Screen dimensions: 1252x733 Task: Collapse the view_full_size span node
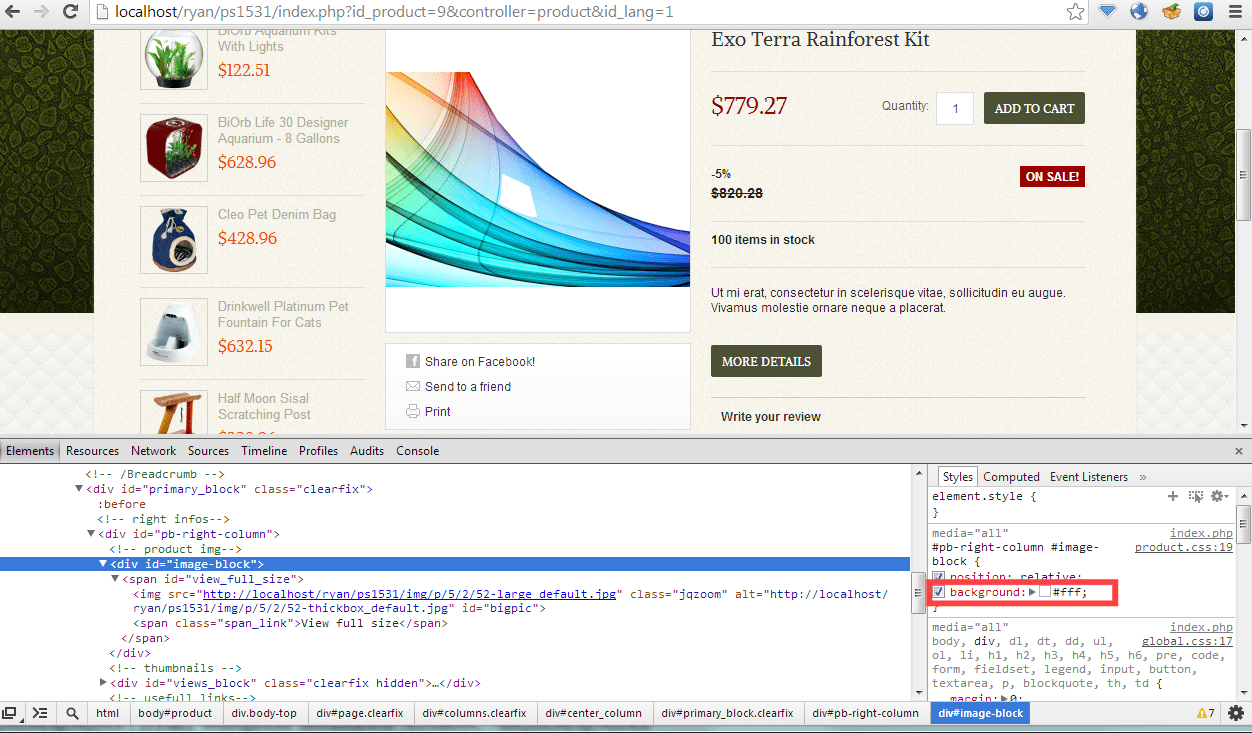[115, 579]
